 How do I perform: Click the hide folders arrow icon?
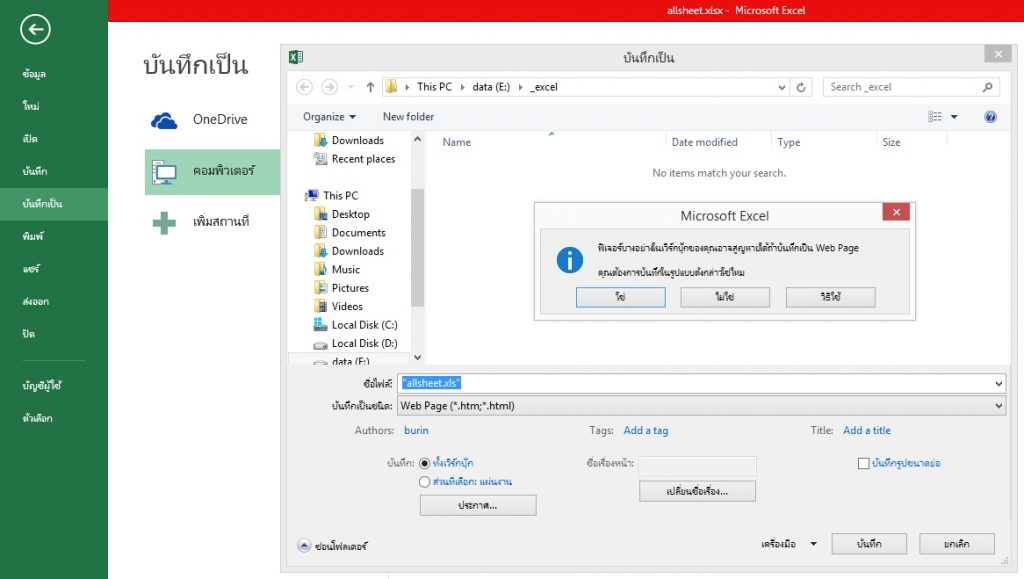[304, 546]
